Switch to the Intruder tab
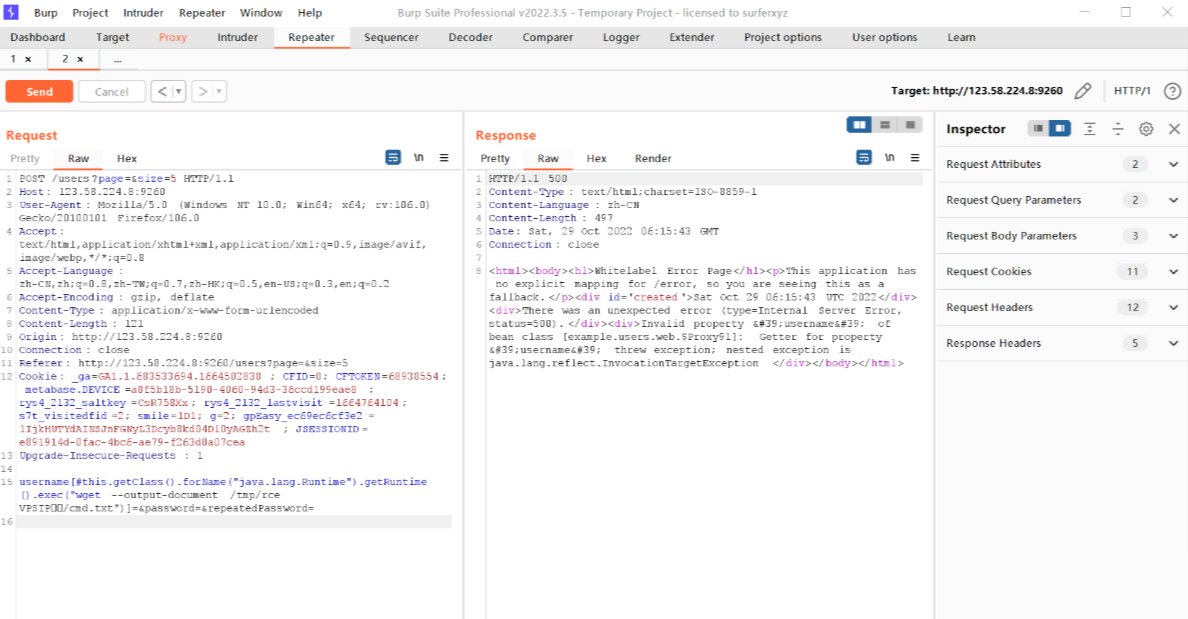This screenshot has height=619, width=1188. point(237,37)
